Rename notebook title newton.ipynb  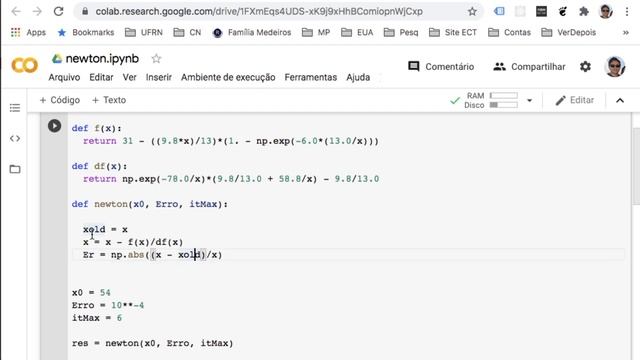tap(102, 59)
